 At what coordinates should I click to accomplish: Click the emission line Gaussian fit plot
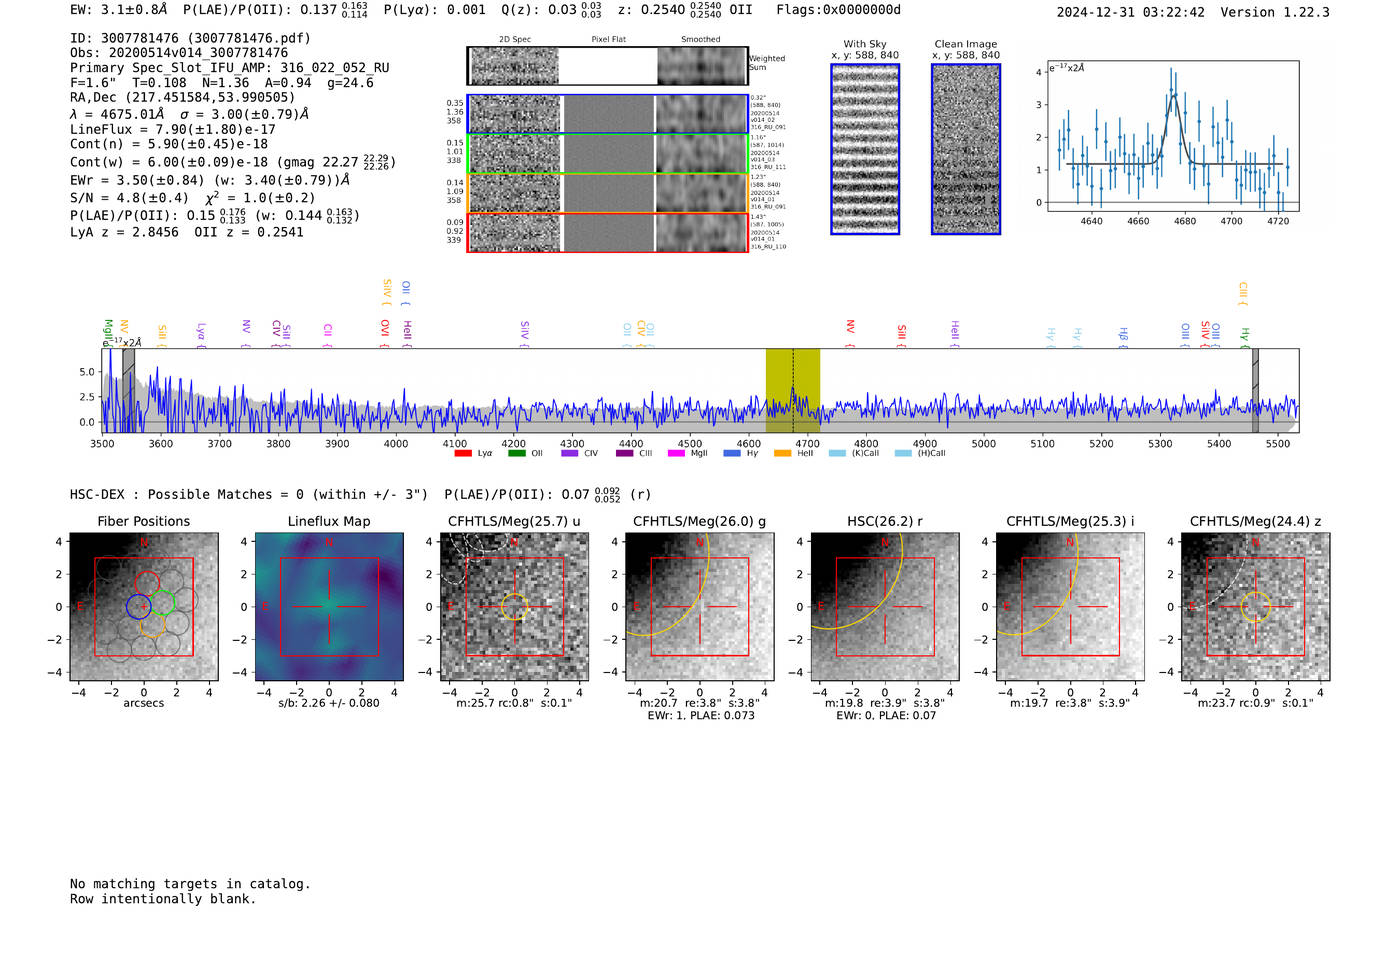pos(1173,137)
